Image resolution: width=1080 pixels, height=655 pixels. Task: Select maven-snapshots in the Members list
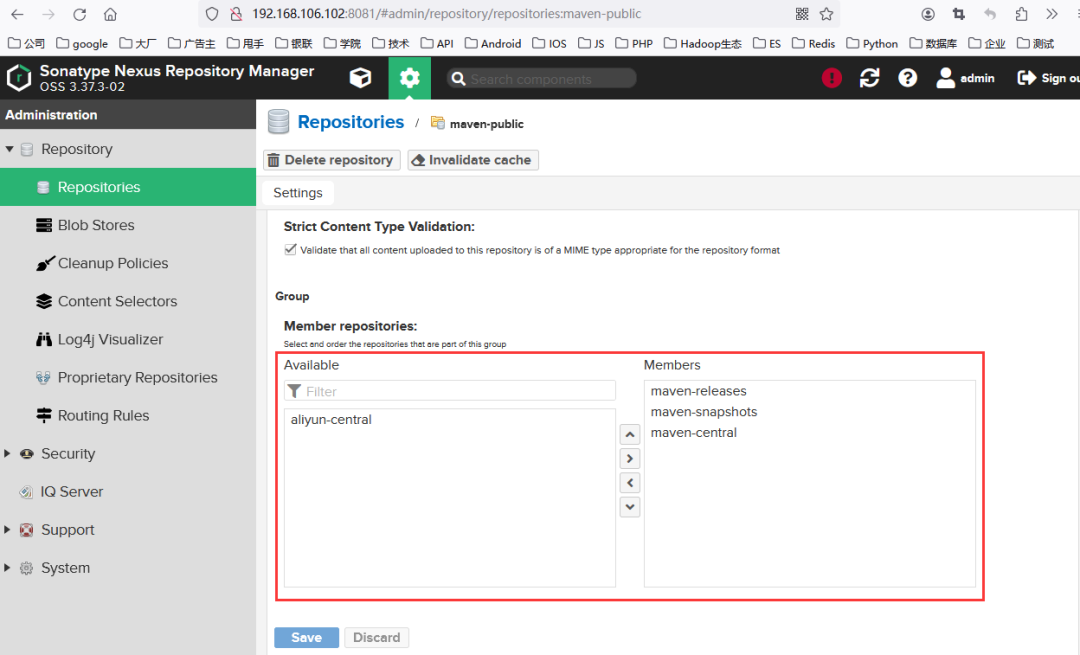coord(809,412)
